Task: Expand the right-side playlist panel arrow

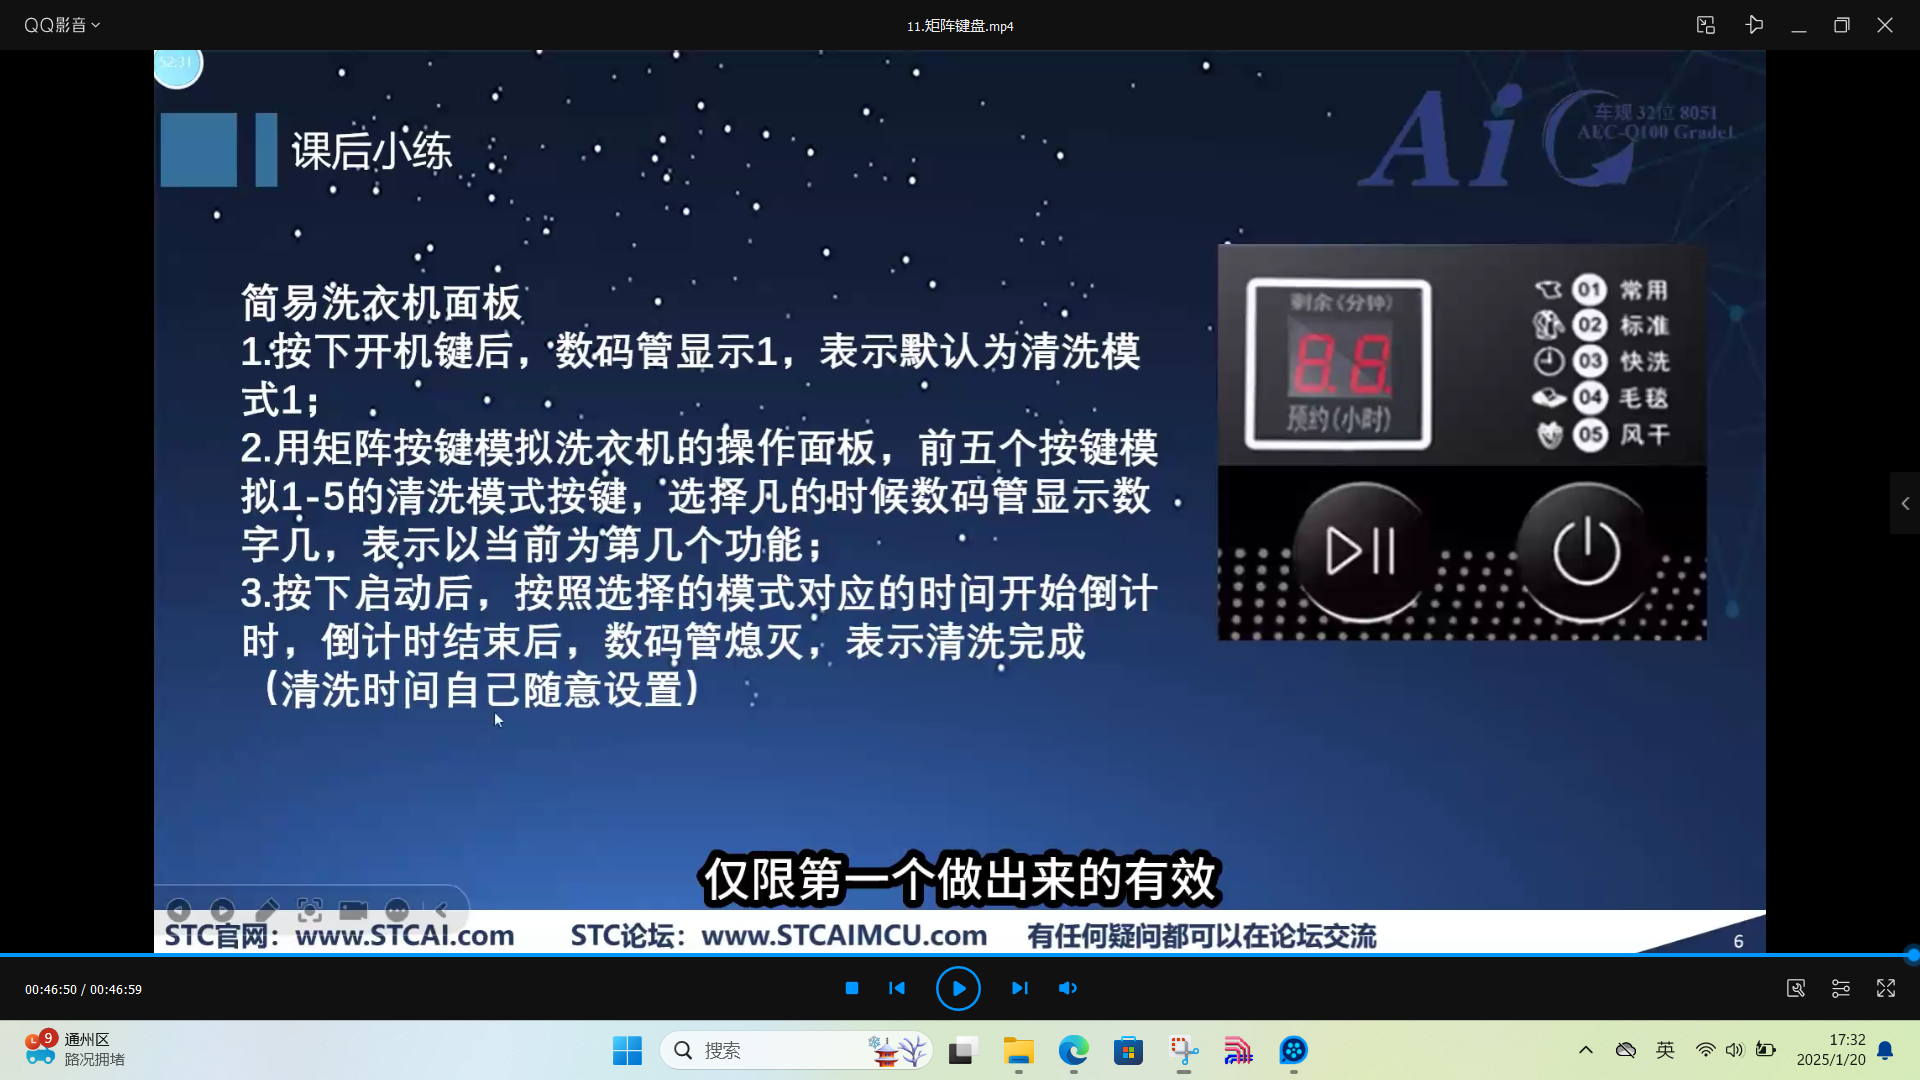Action: click(x=1905, y=504)
